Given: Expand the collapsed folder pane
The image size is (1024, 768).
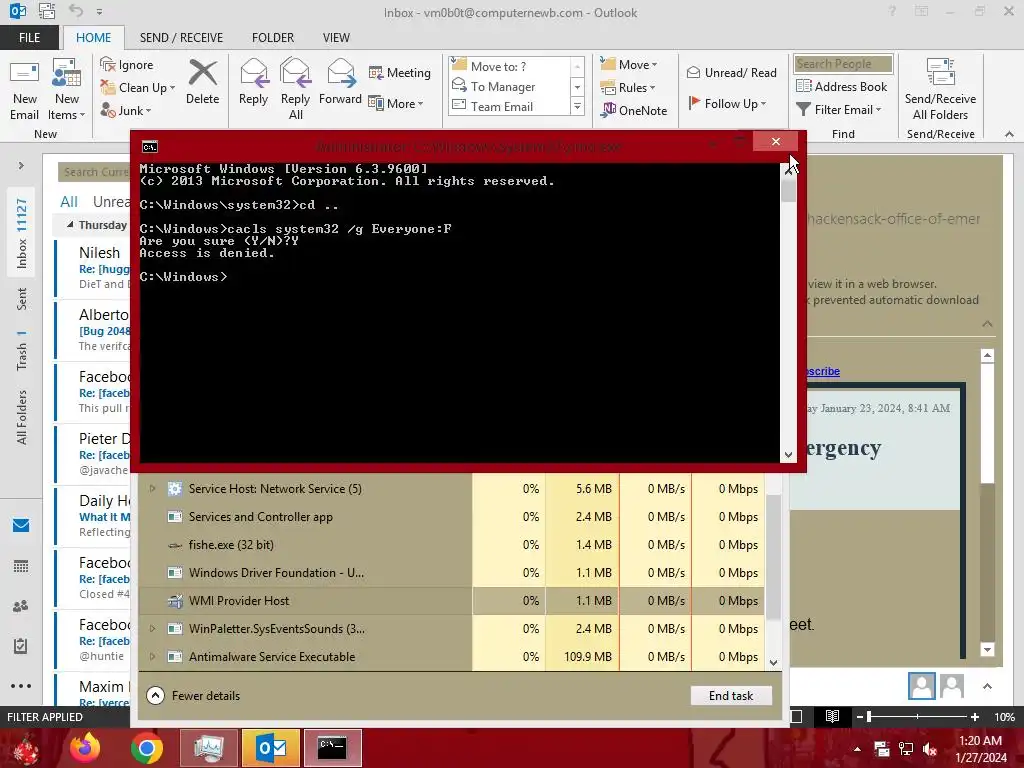Looking at the screenshot, I should point(21,166).
